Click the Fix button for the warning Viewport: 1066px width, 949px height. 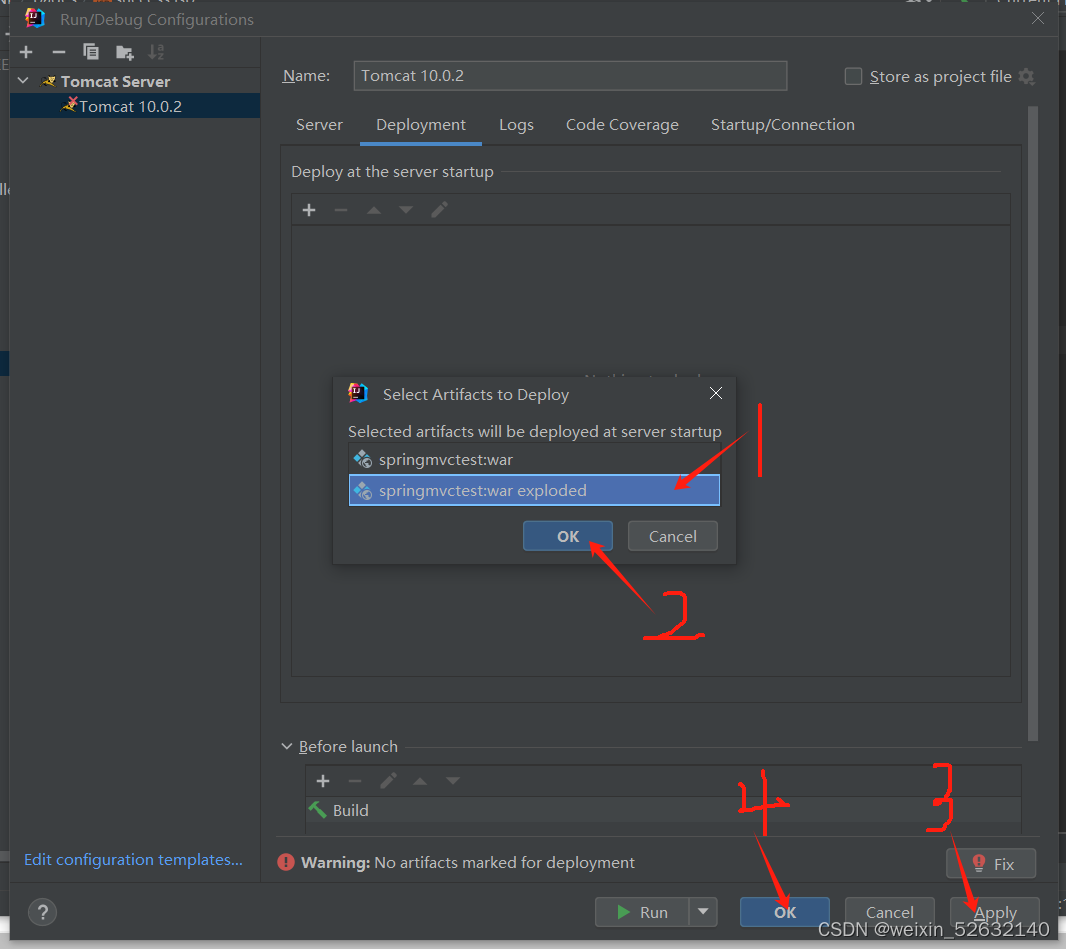991,863
